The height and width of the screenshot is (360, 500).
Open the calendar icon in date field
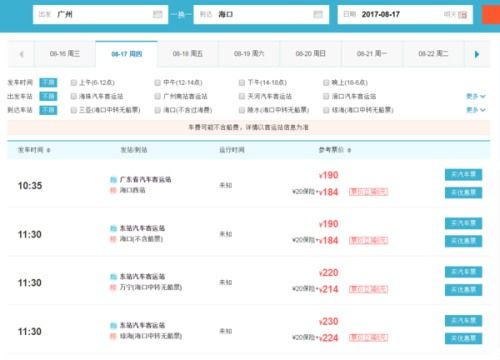coord(462,15)
